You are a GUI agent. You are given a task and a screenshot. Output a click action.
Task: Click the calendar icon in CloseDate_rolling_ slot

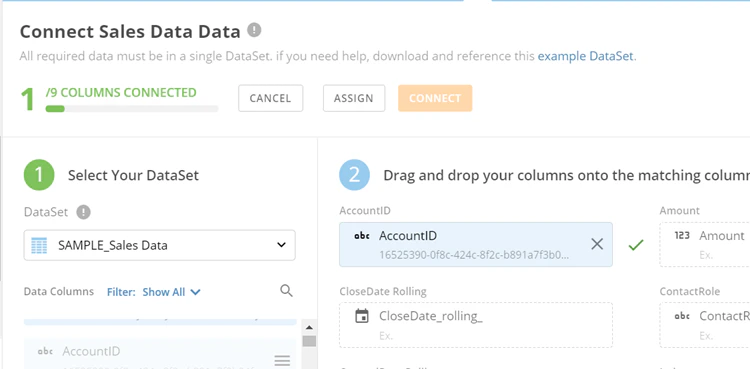click(362, 316)
